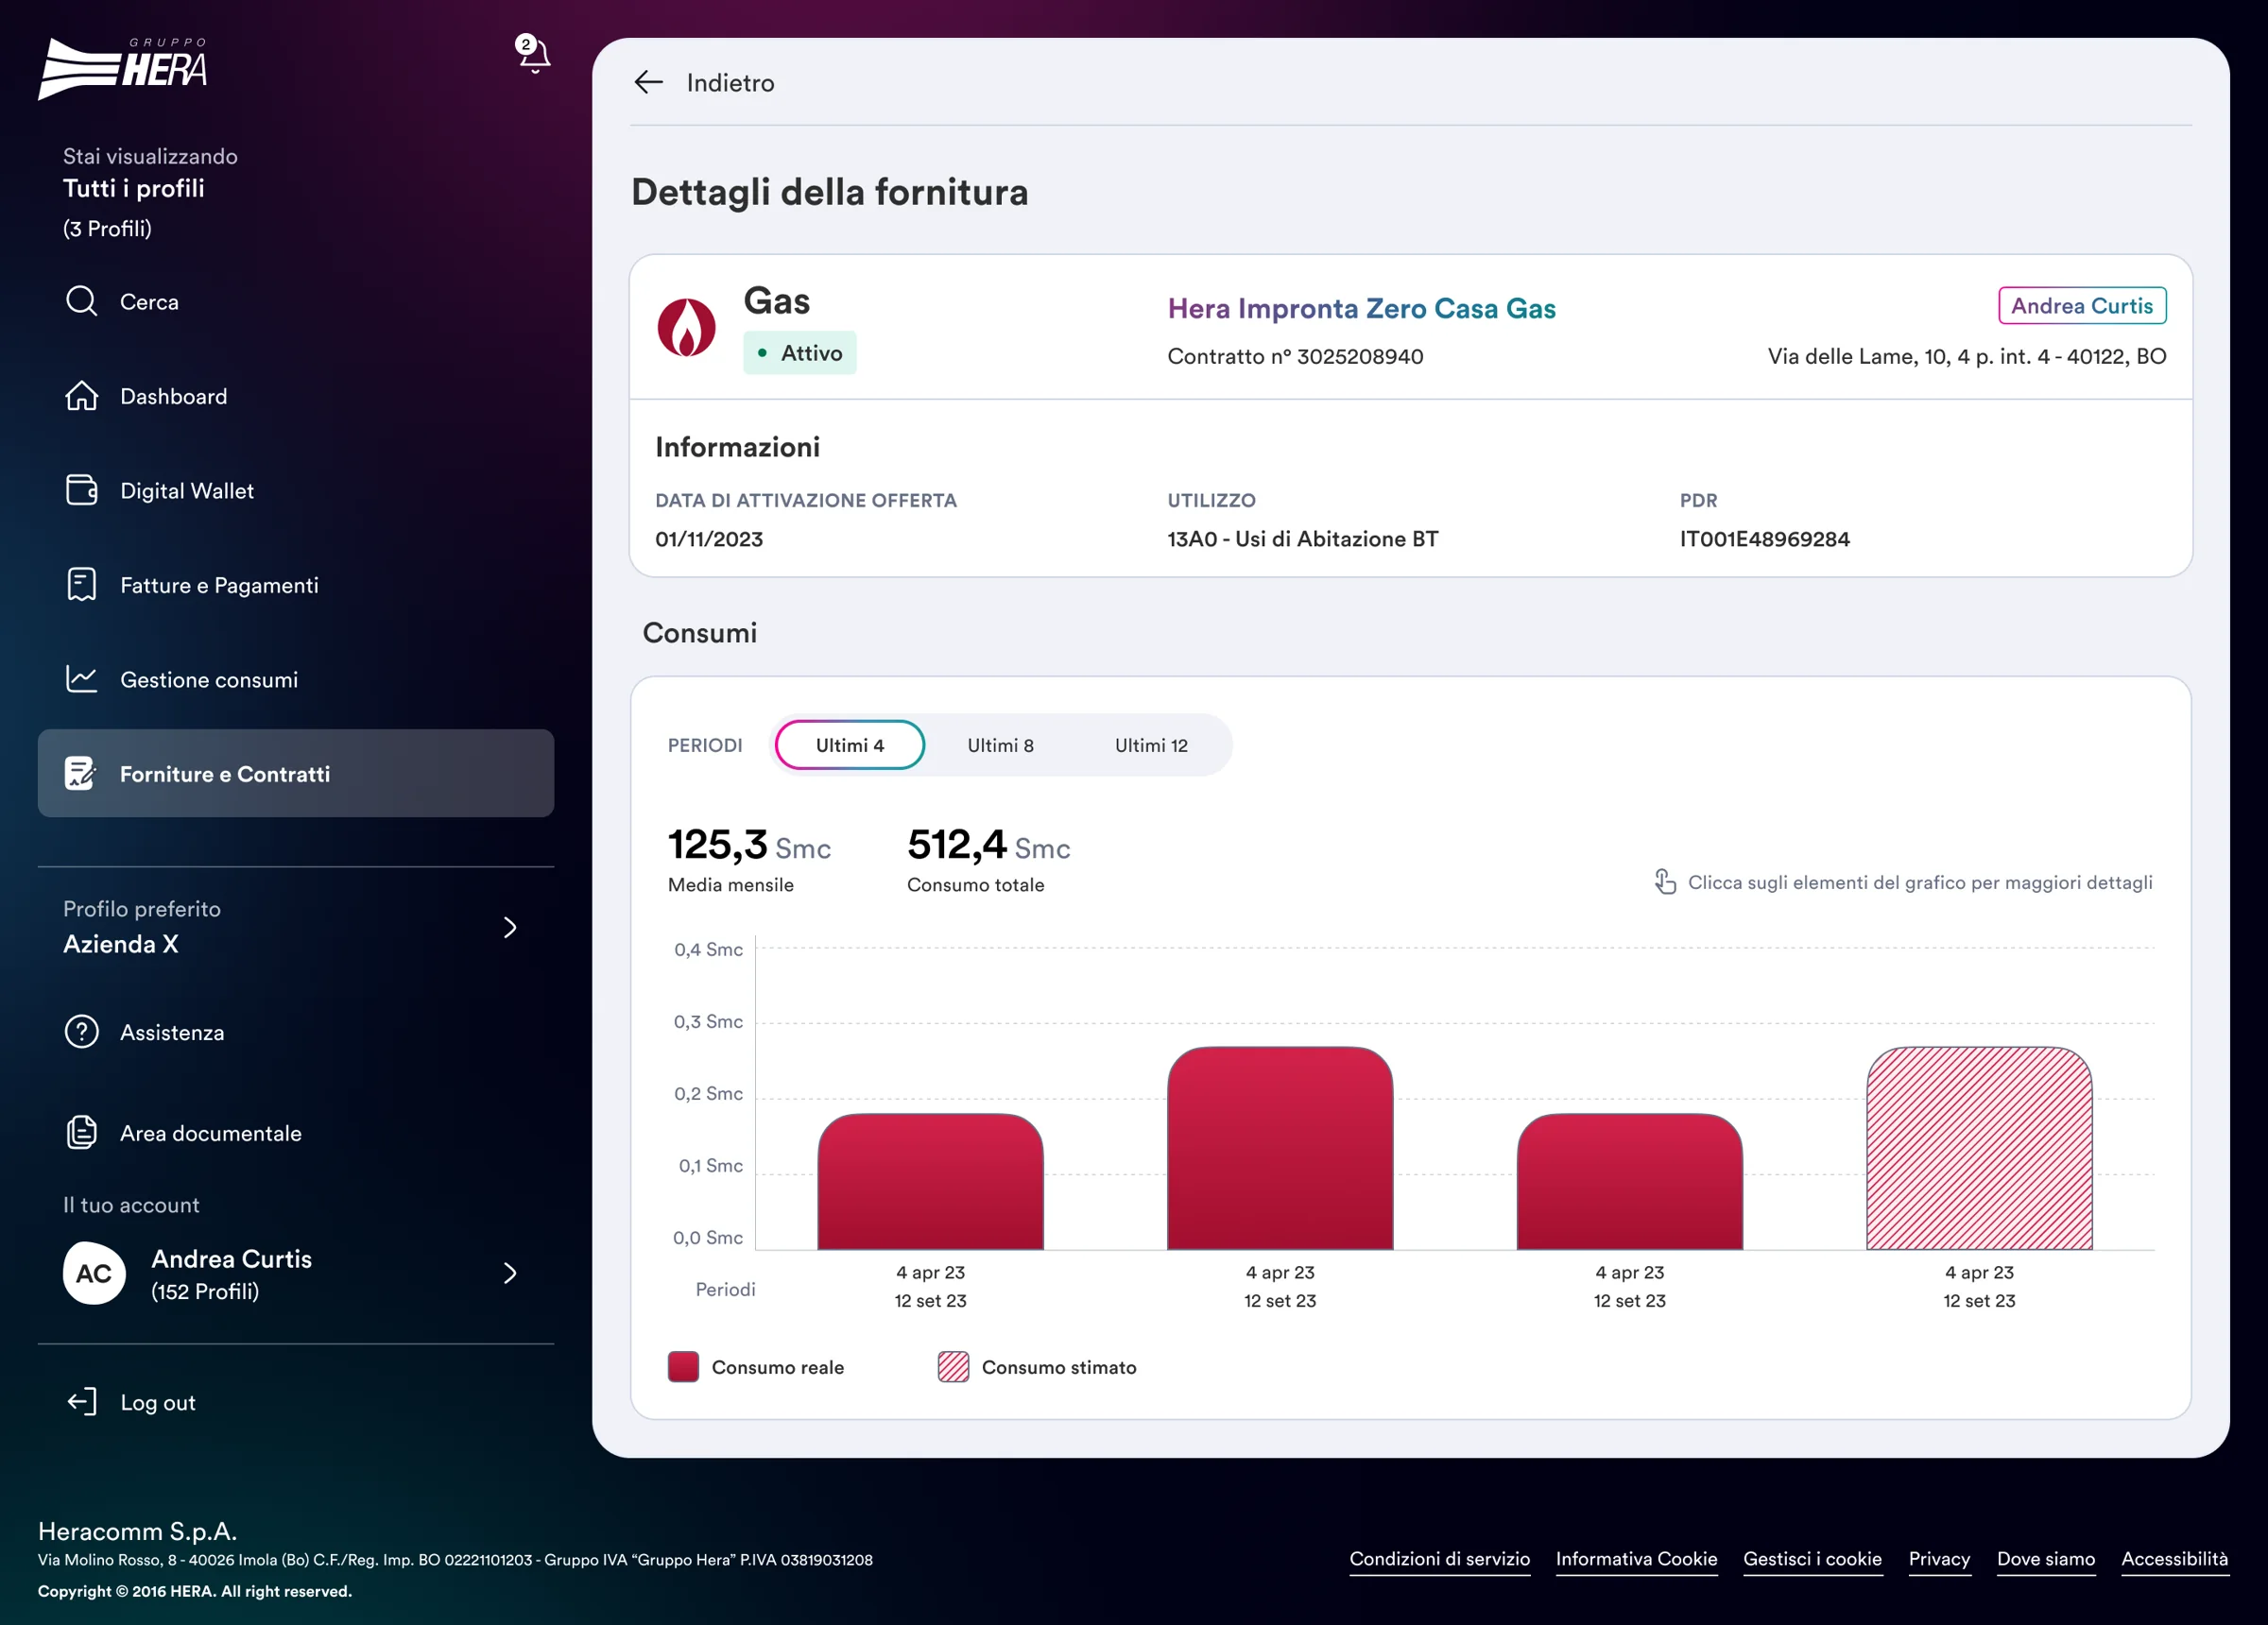Click the Digital Wallet icon
The image size is (2268, 1625).
pos(81,490)
